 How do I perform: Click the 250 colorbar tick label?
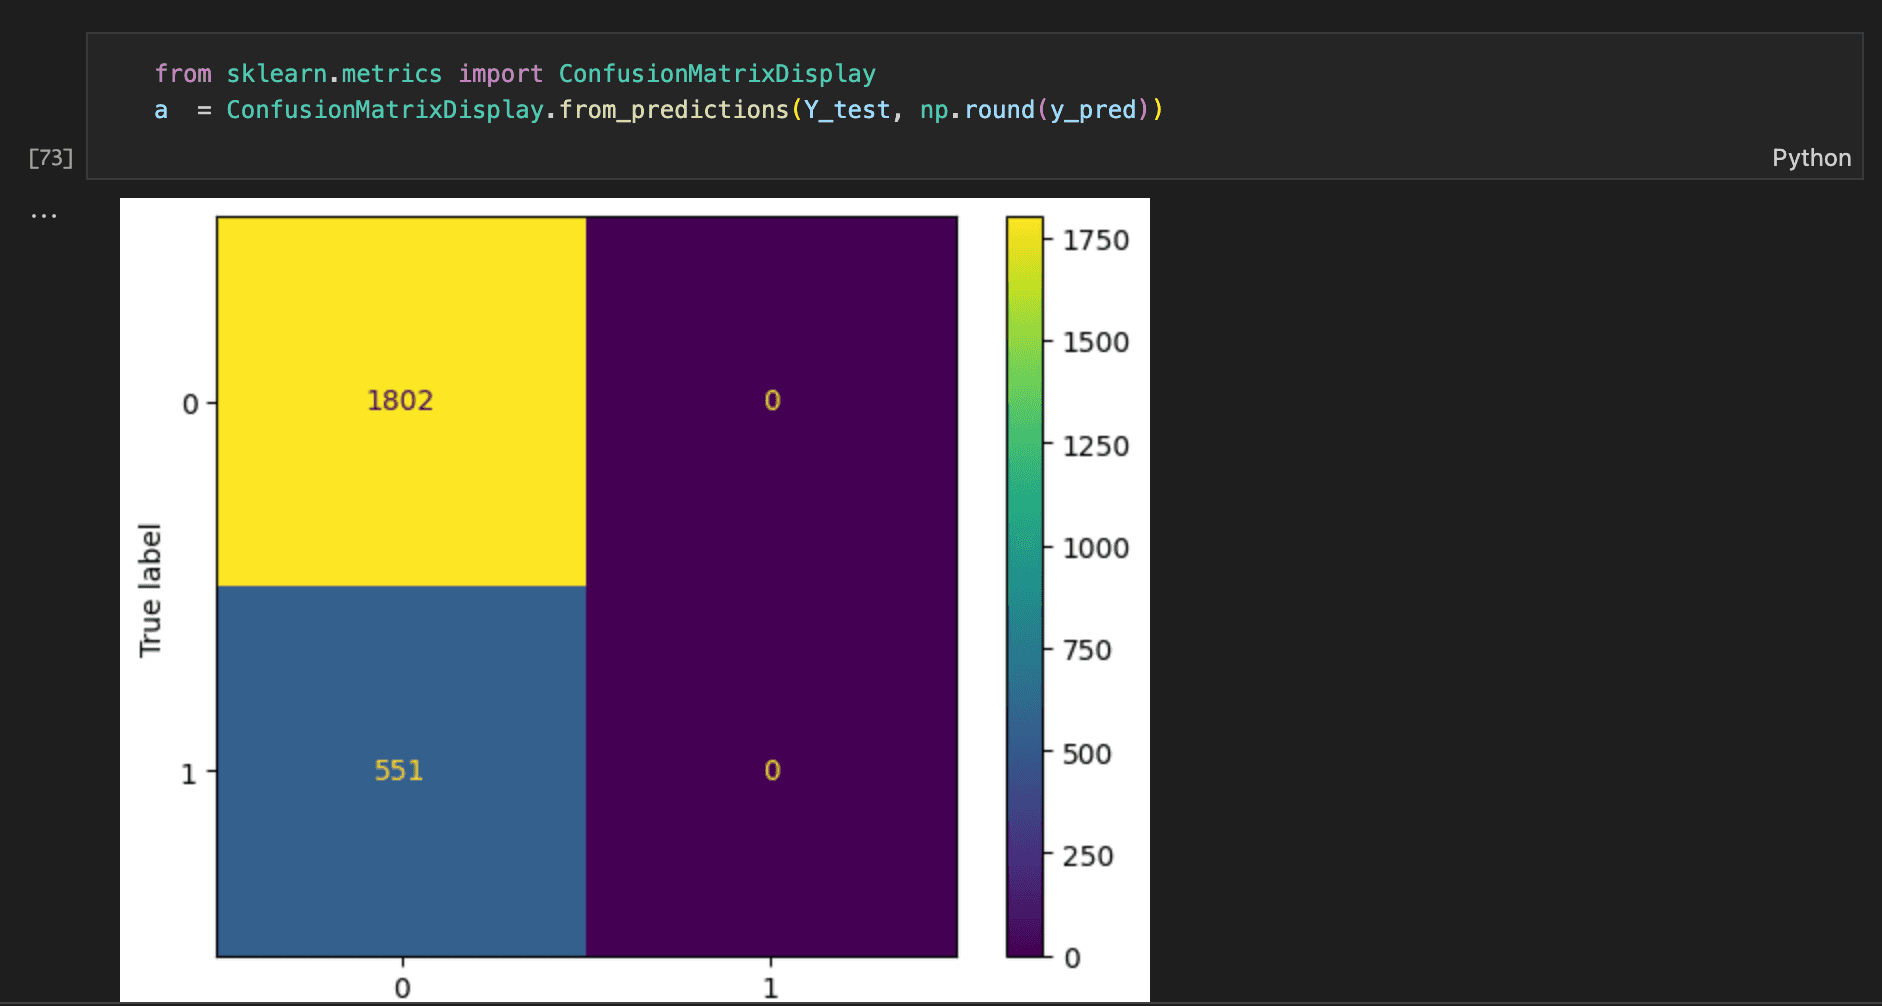(1087, 856)
